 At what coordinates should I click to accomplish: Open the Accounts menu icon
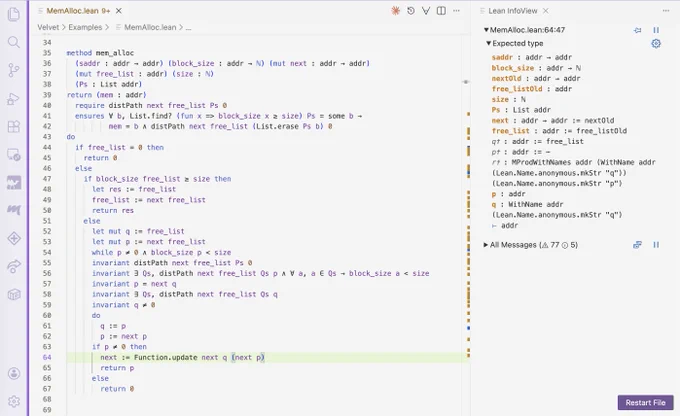pyautogui.click(x=14, y=373)
